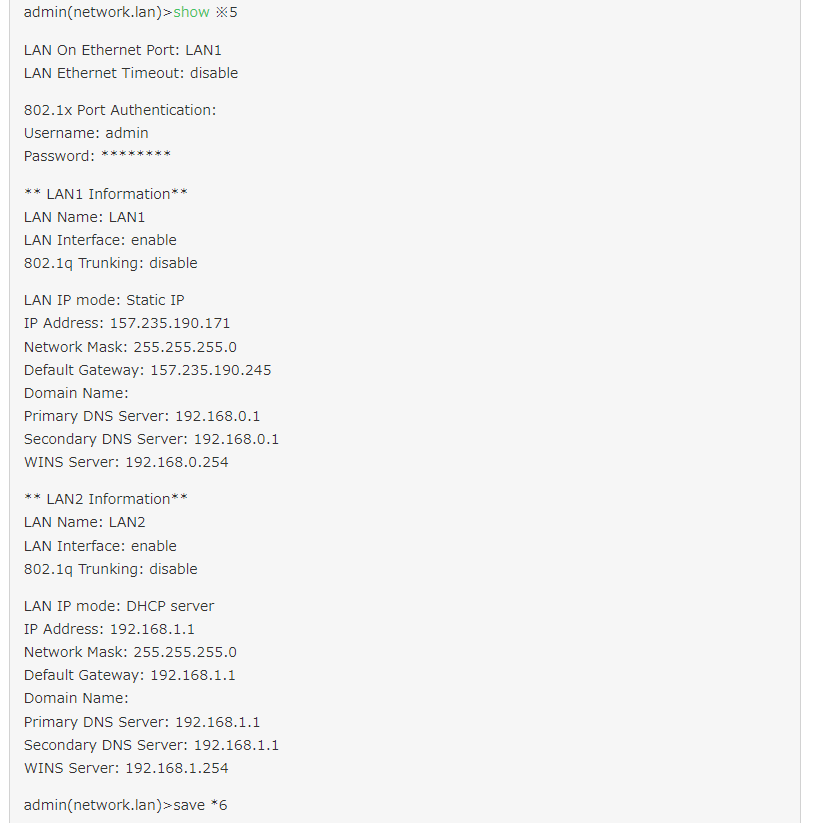The width and height of the screenshot is (813, 823).
Task: Click the LAN1 IP address 157.235.190.171
Action: (170, 324)
